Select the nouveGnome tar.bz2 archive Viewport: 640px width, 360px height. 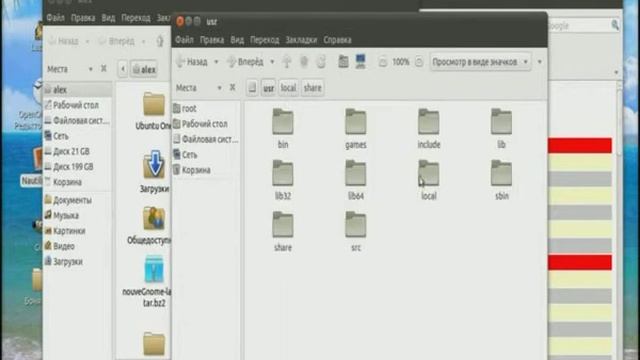point(154,269)
